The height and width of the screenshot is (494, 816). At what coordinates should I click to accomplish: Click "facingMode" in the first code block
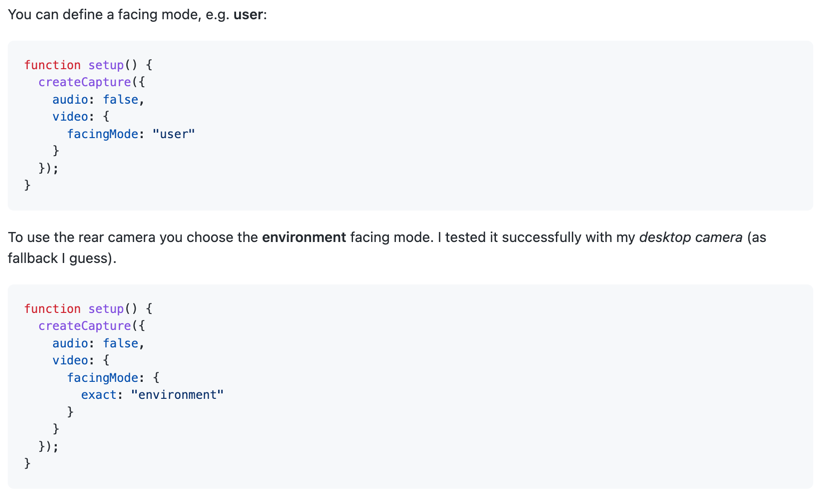point(105,133)
